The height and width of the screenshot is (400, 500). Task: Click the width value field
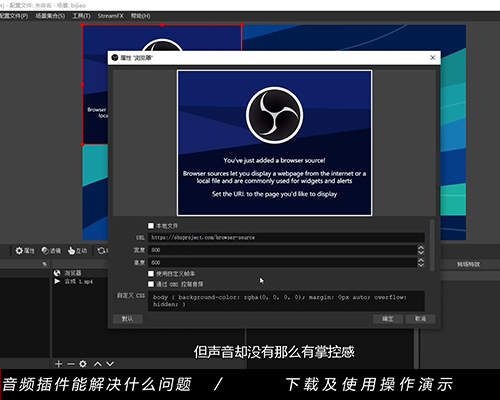point(283,250)
